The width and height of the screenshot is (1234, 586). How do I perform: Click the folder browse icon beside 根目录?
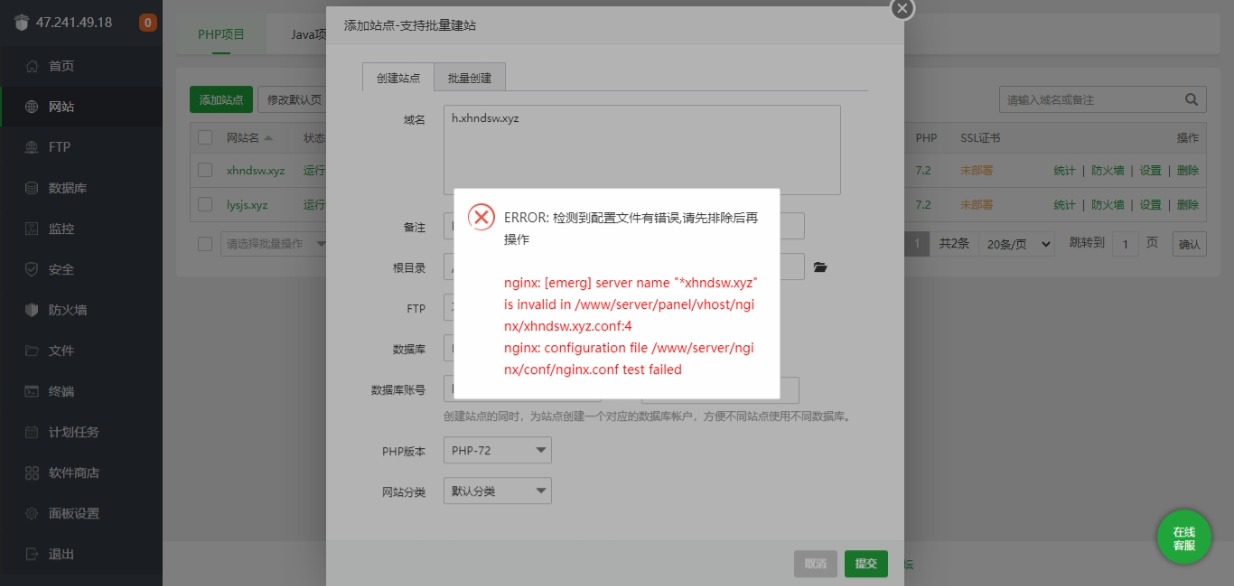pos(820,268)
